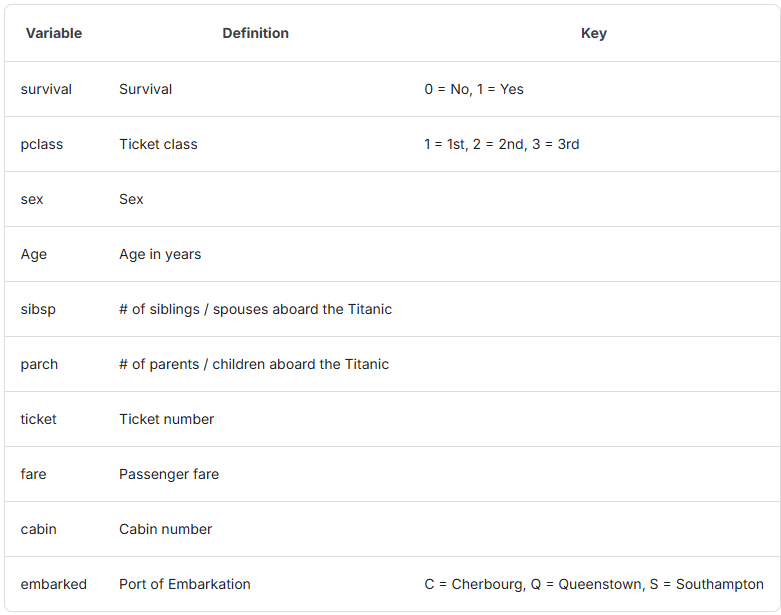Click the 'Passenger fare' definition text
This screenshot has height=615, width=781.
[169, 474]
